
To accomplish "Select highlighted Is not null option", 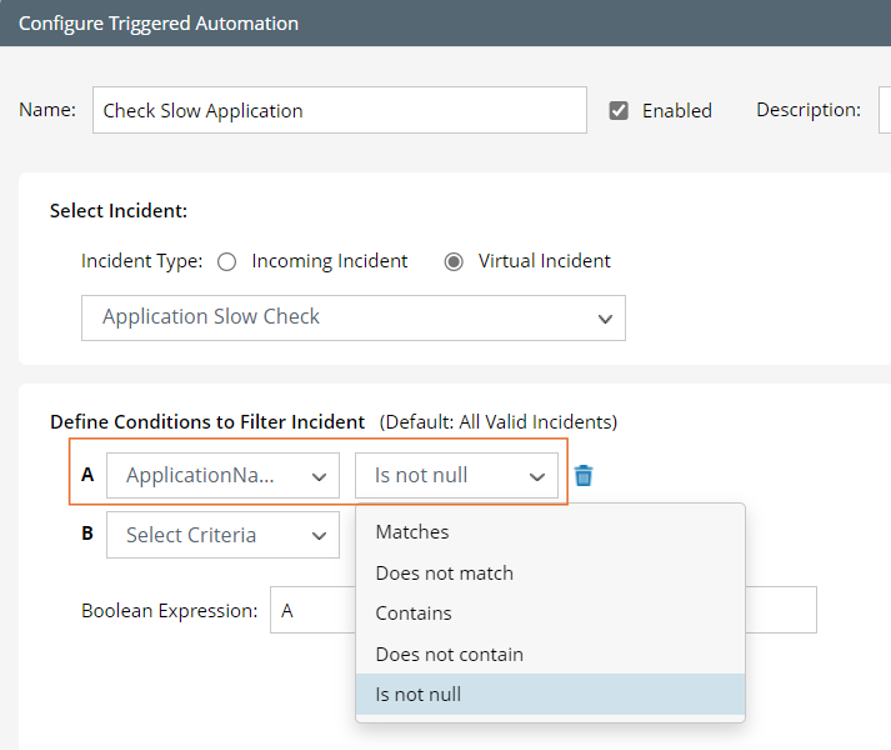I will 418,694.
